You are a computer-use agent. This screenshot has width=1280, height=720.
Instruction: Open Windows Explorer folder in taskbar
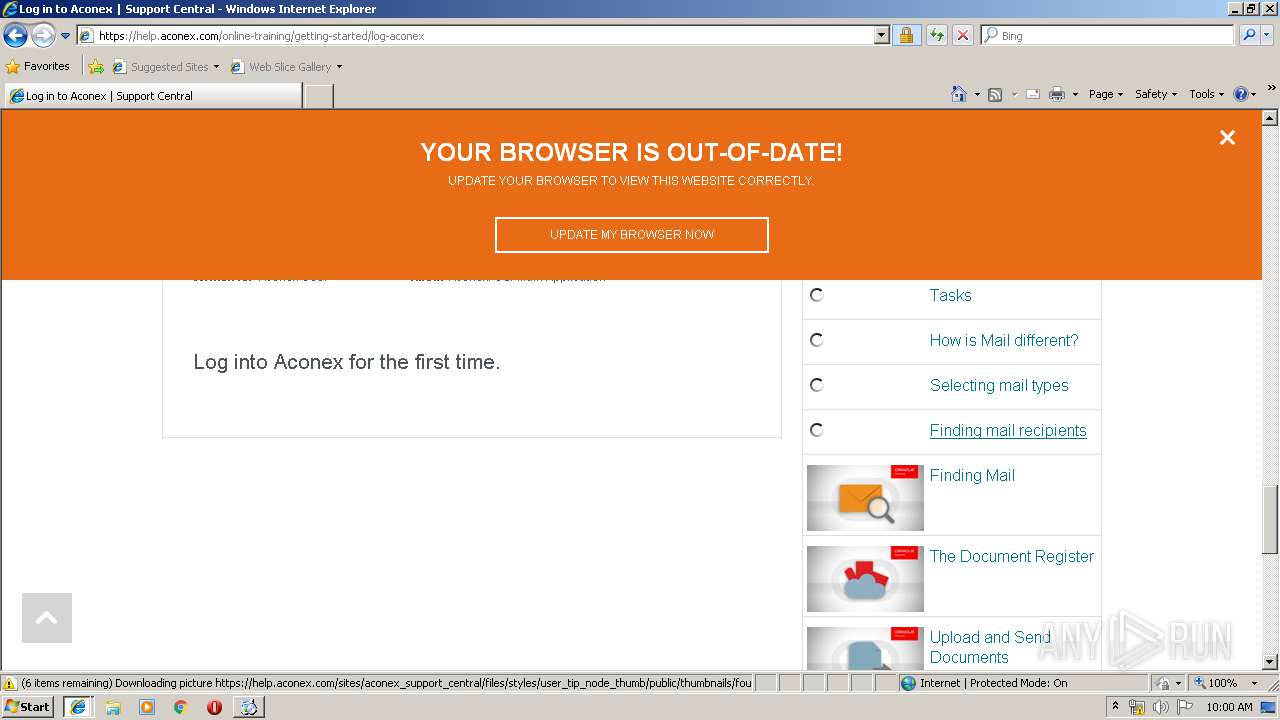(x=113, y=706)
